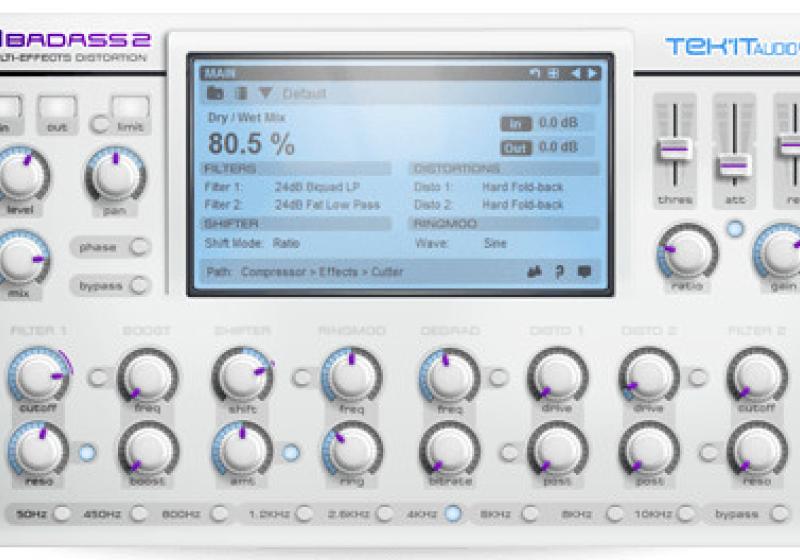800x560 pixels.
Task: Click the Shifter shift knob
Action: coord(242,377)
